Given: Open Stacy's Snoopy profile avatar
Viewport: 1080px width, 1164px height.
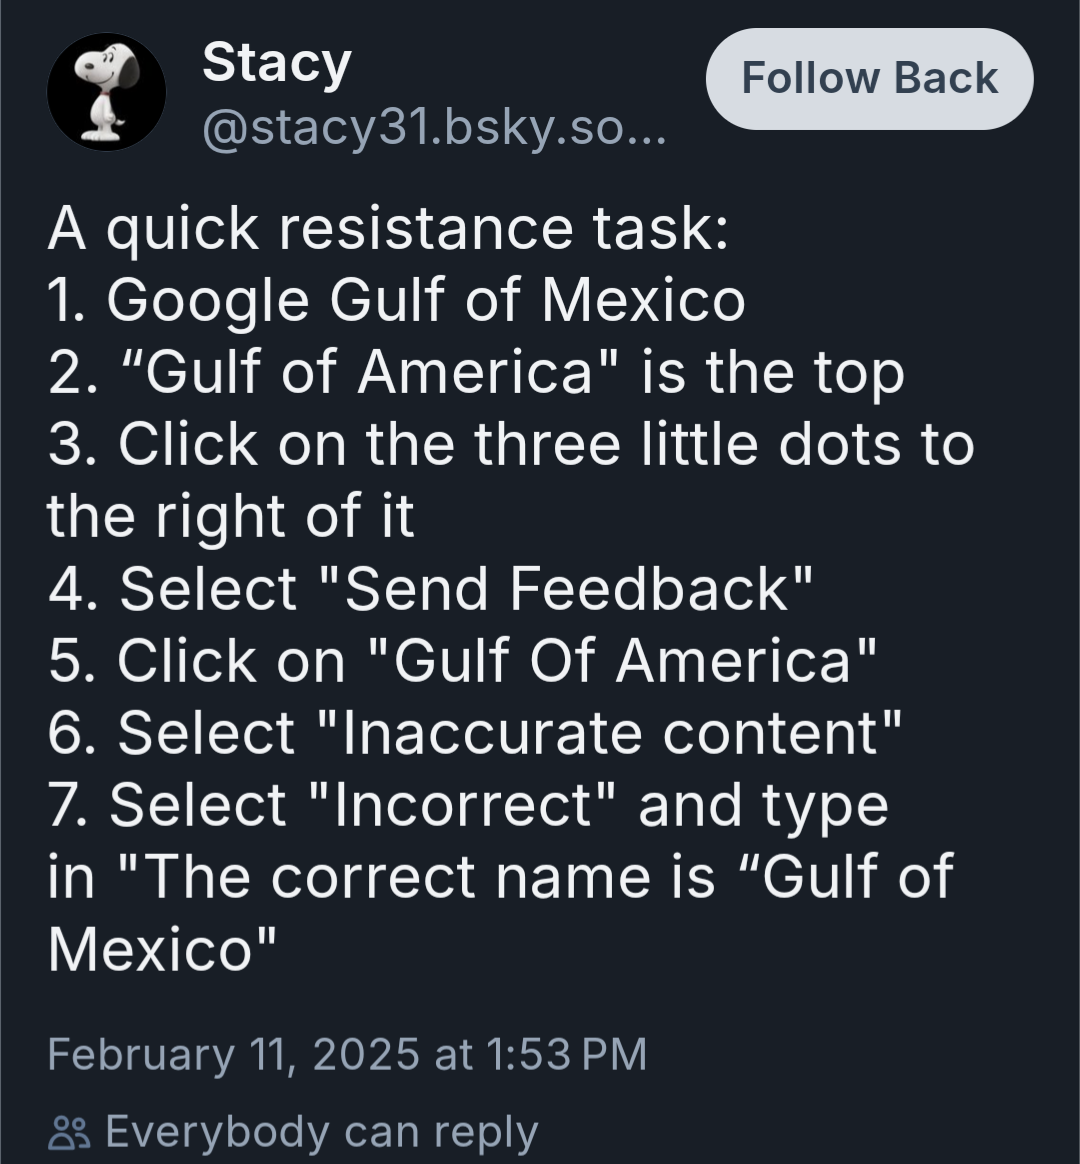Looking at the screenshot, I should point(106,92).
